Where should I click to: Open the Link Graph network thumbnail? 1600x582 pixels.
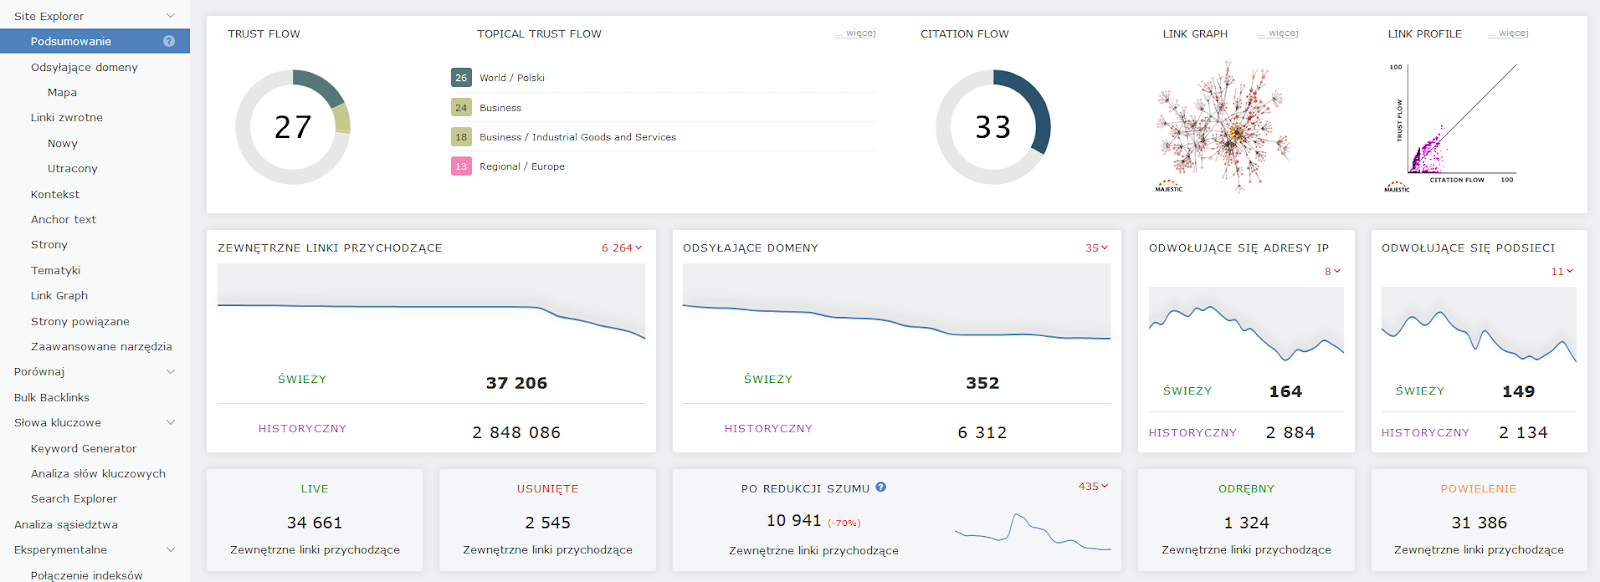pos(1223,127)
